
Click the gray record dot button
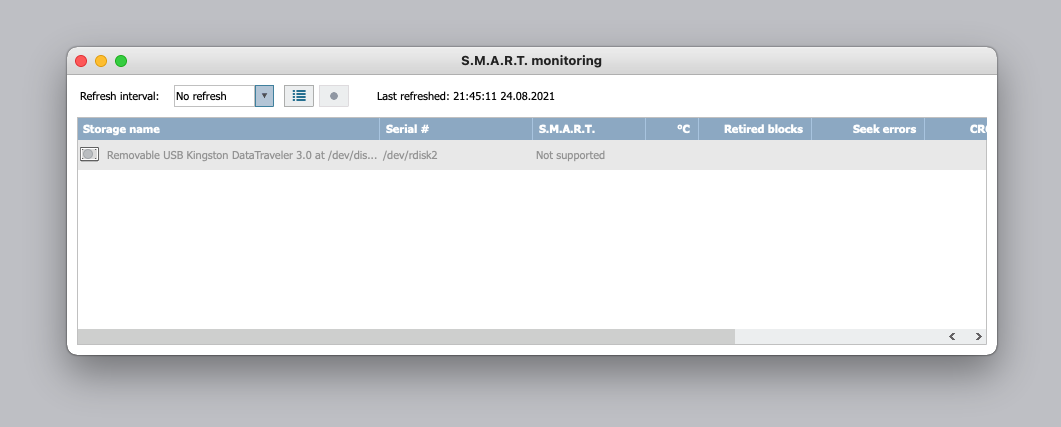tap(334, 96)
